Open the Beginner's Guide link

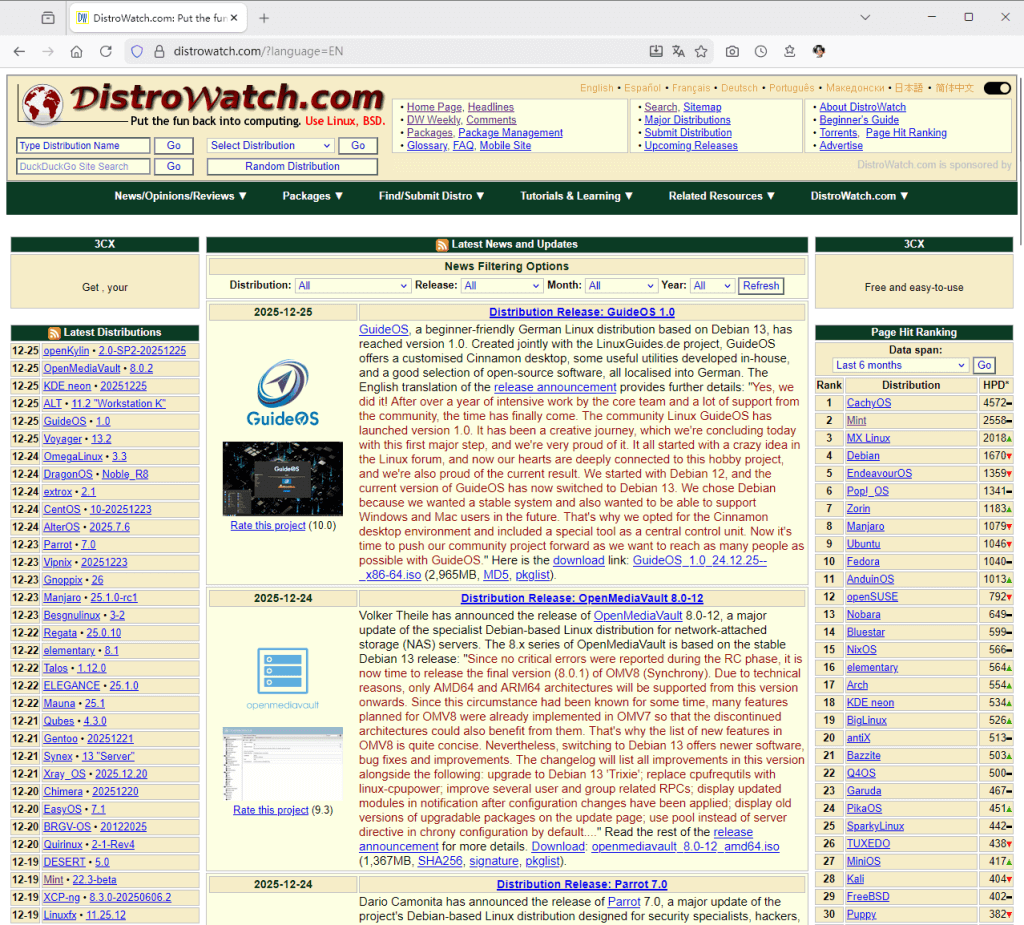[859, 120]
